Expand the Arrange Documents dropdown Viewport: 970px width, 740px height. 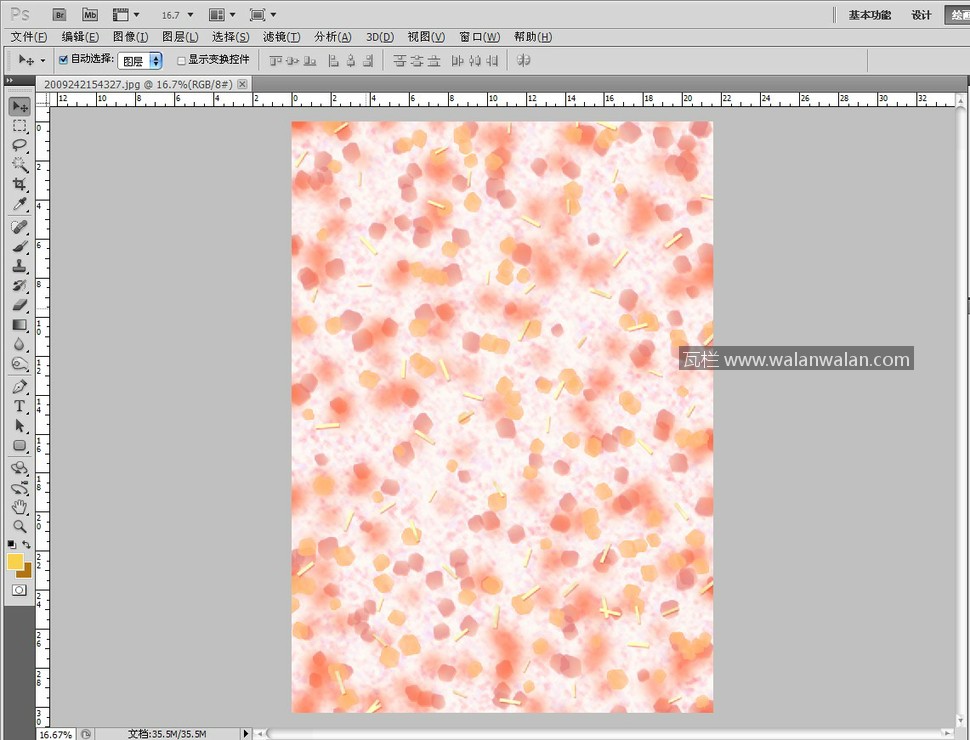222,15
